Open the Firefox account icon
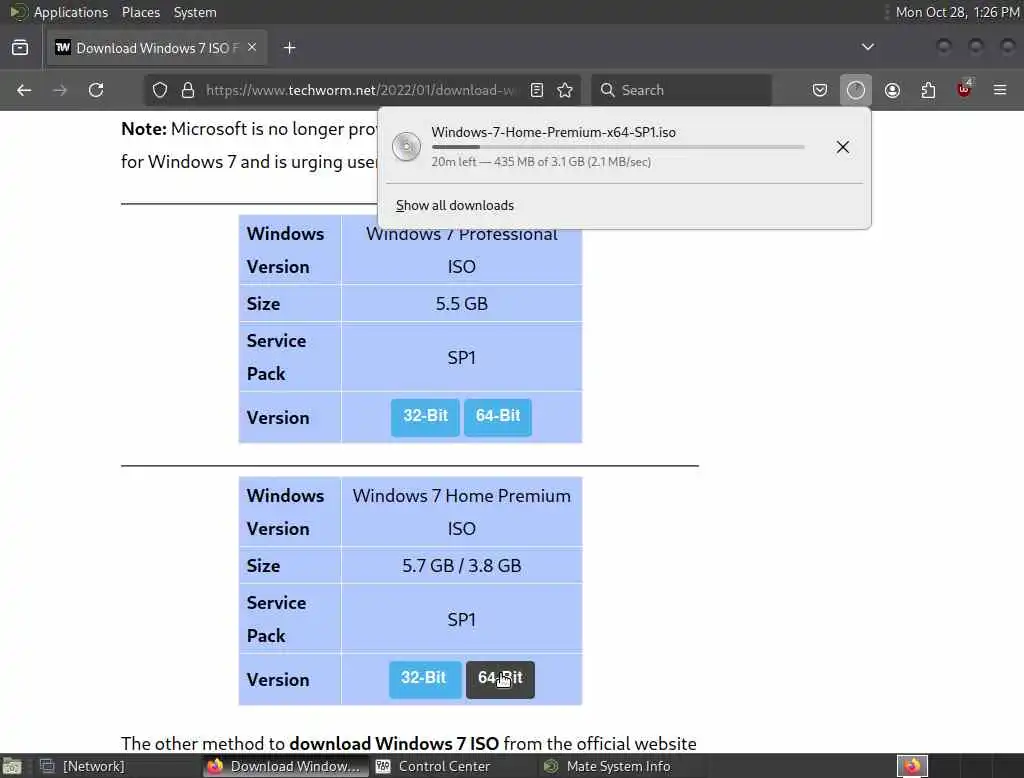The height and width of the screenshot is (778, 1024). tap(892, 90)
